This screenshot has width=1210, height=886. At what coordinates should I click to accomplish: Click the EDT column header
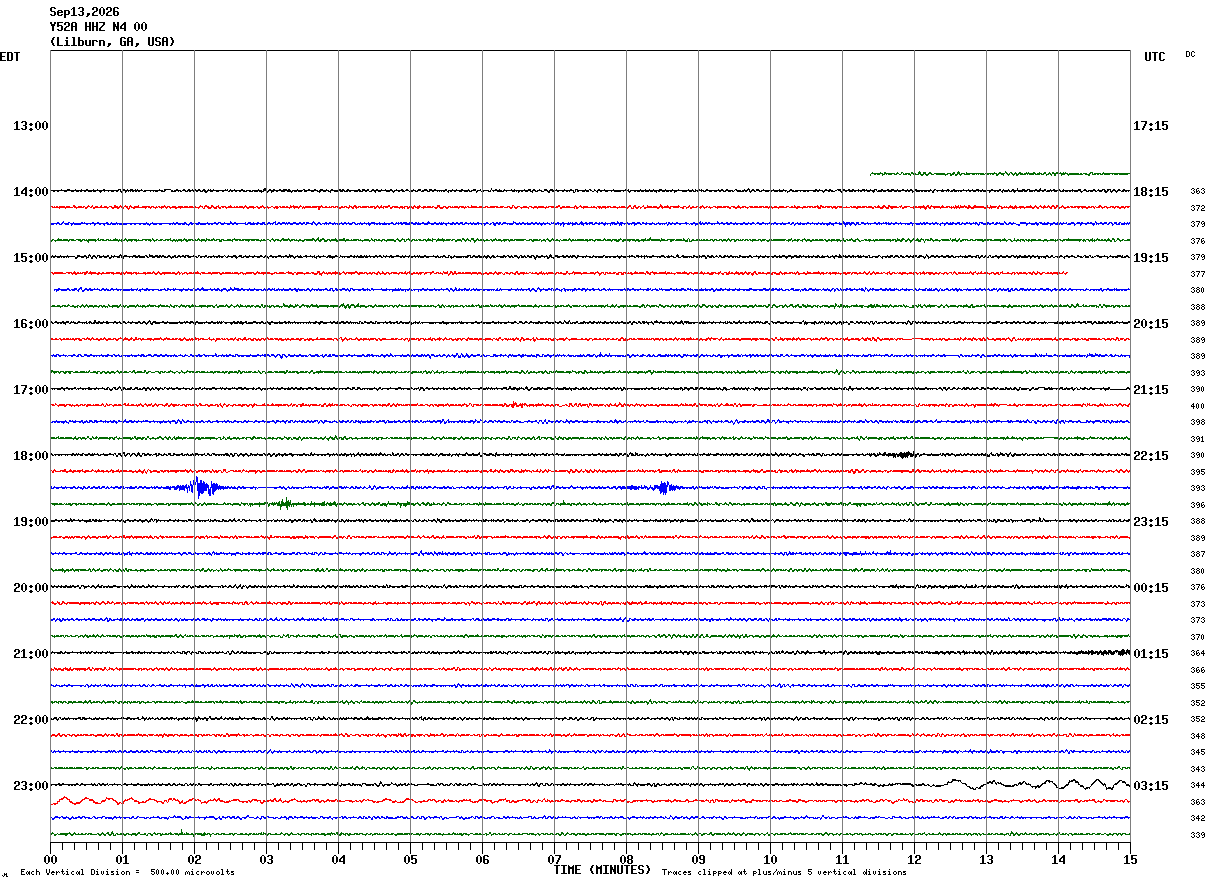[9, 57]
